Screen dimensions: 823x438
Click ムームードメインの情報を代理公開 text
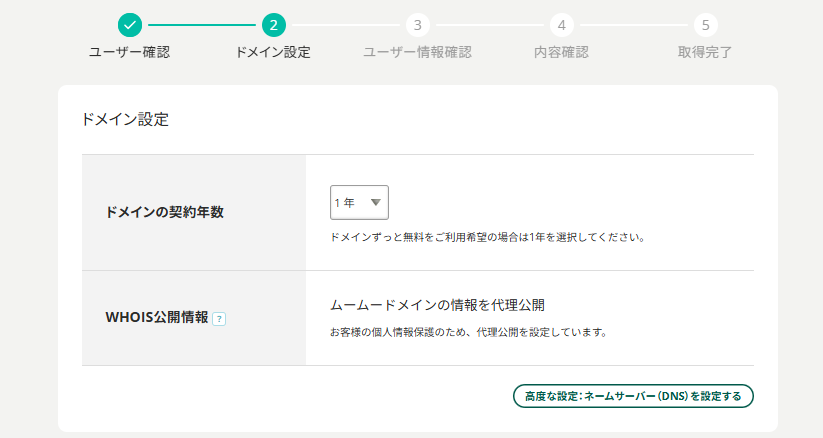tap(437, 304)
